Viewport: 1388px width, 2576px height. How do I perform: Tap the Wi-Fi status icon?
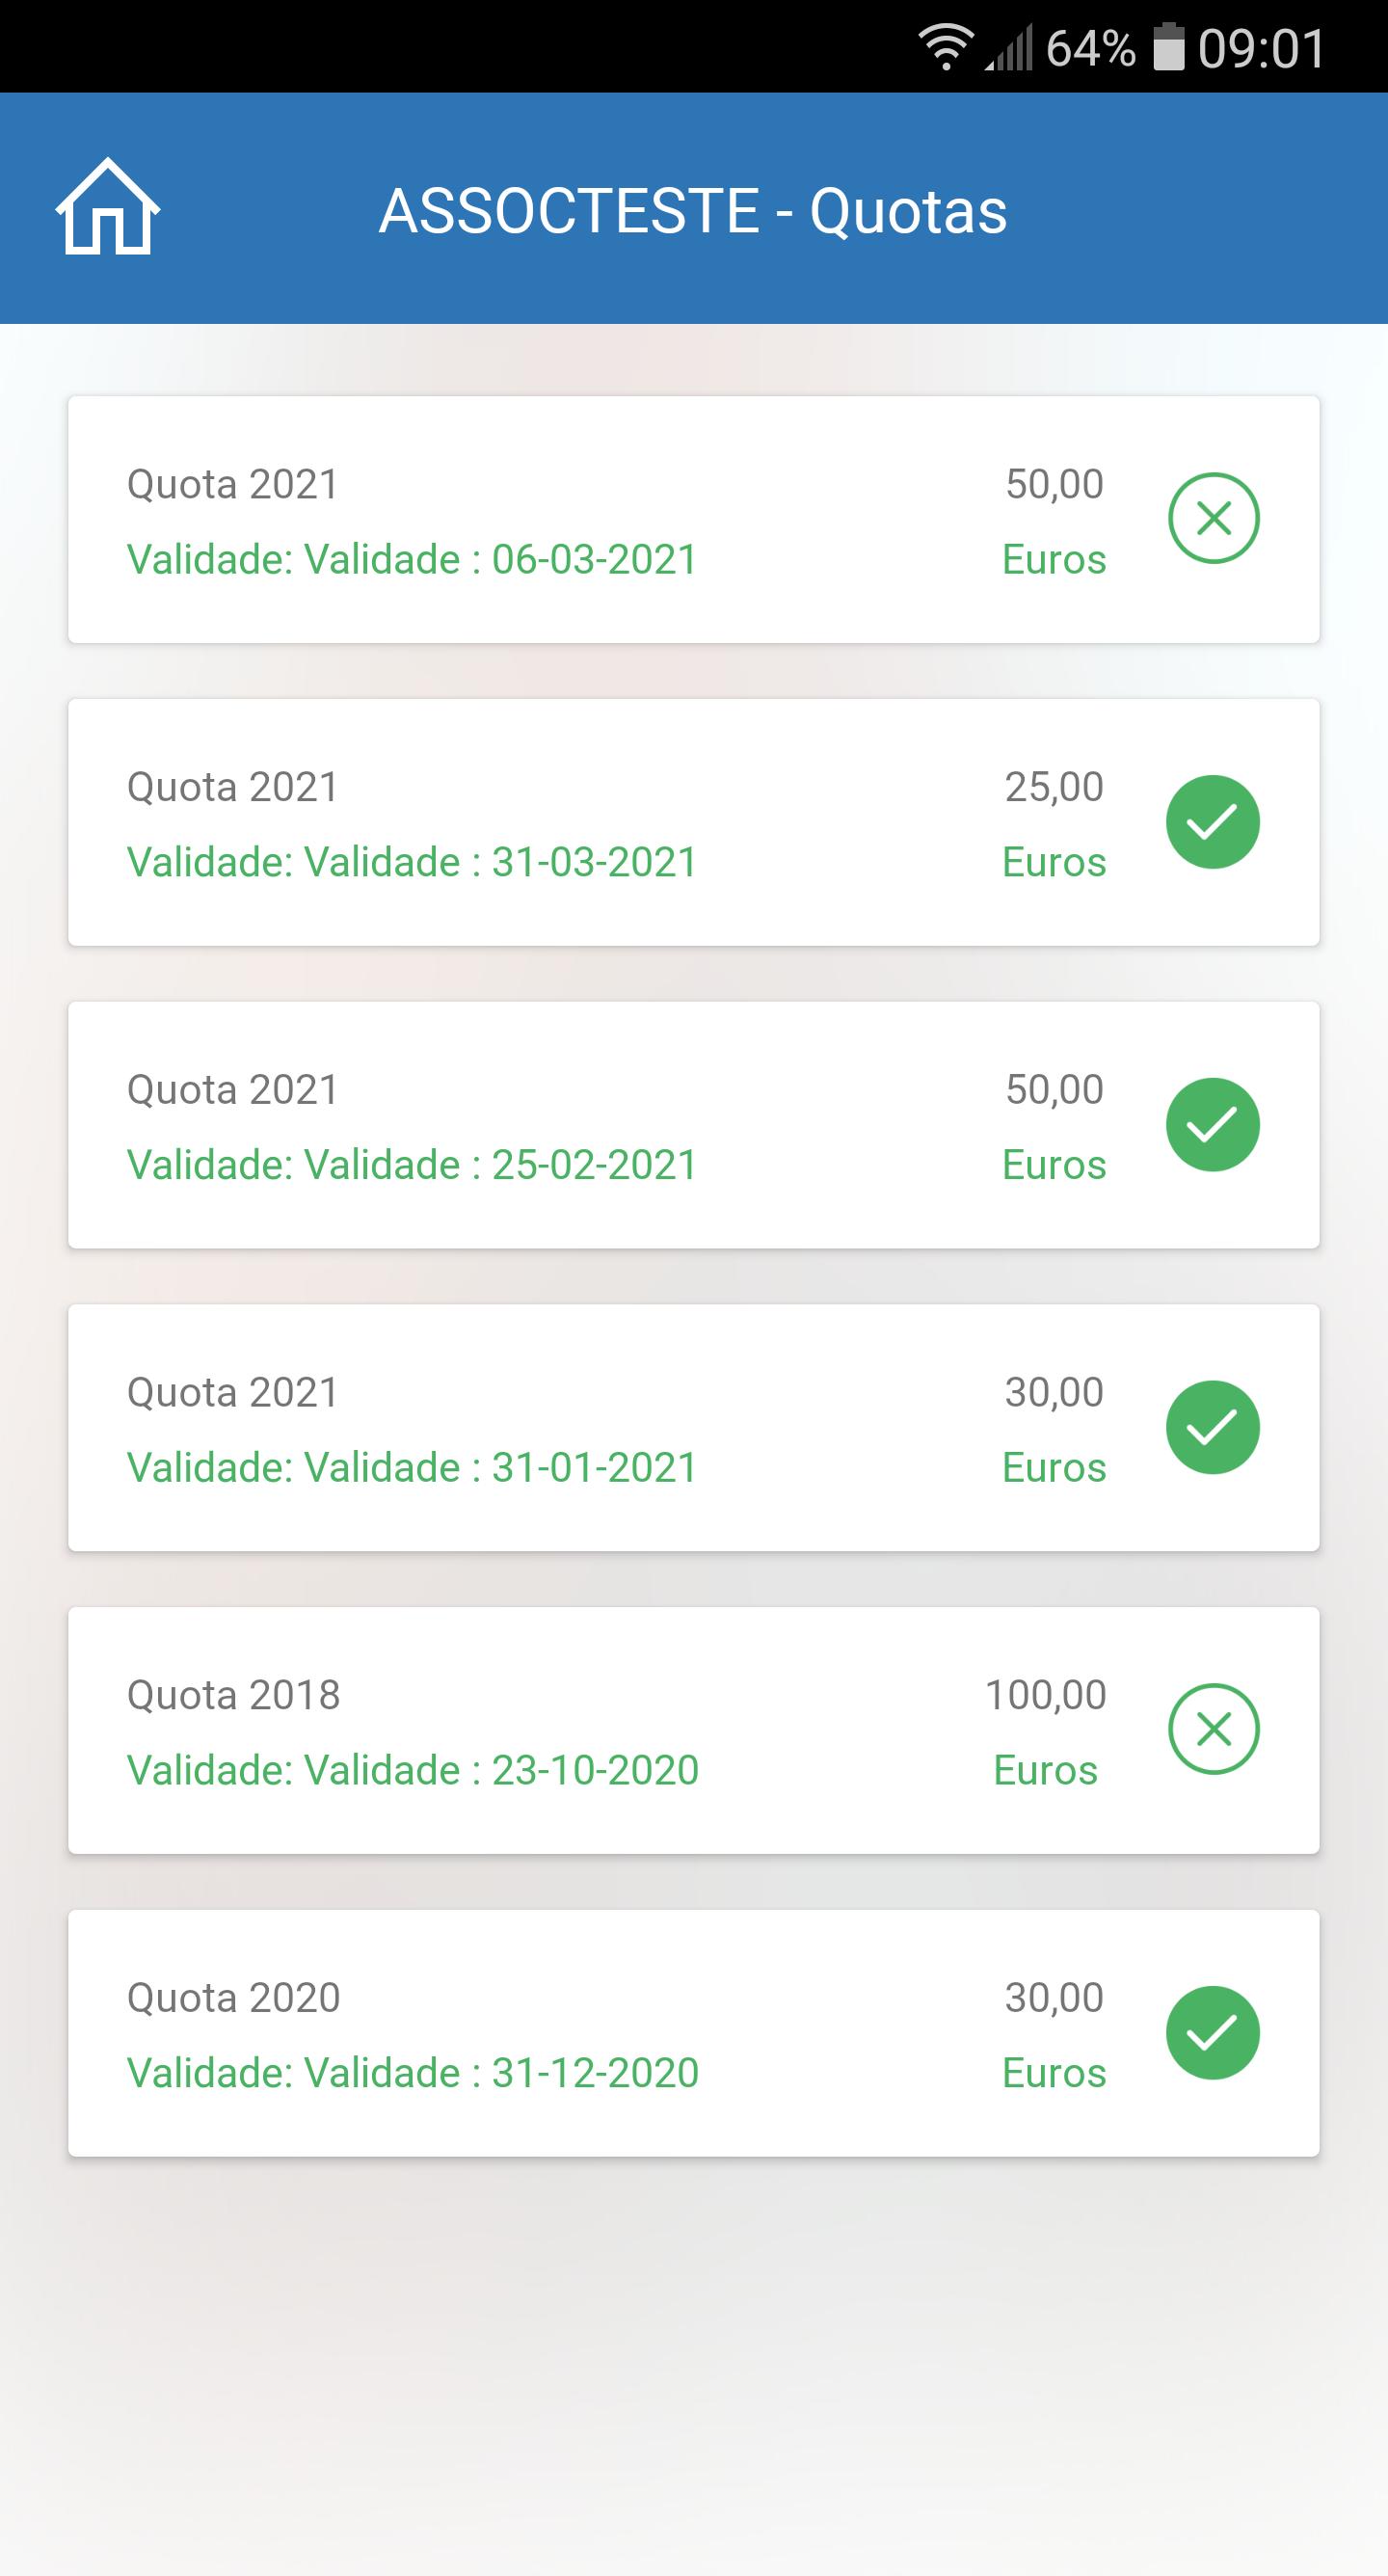(946, 48)
